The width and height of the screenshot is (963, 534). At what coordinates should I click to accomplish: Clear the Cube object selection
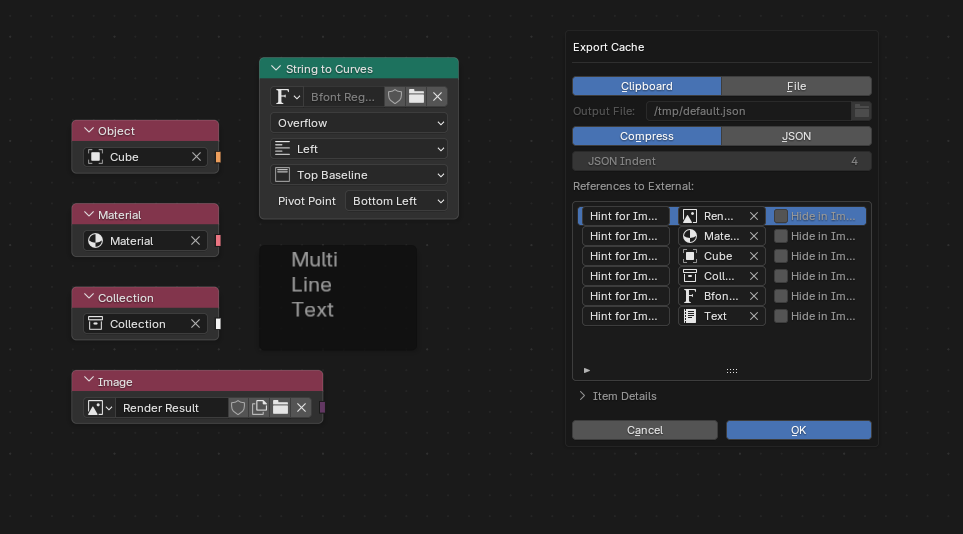click(197, 157)
